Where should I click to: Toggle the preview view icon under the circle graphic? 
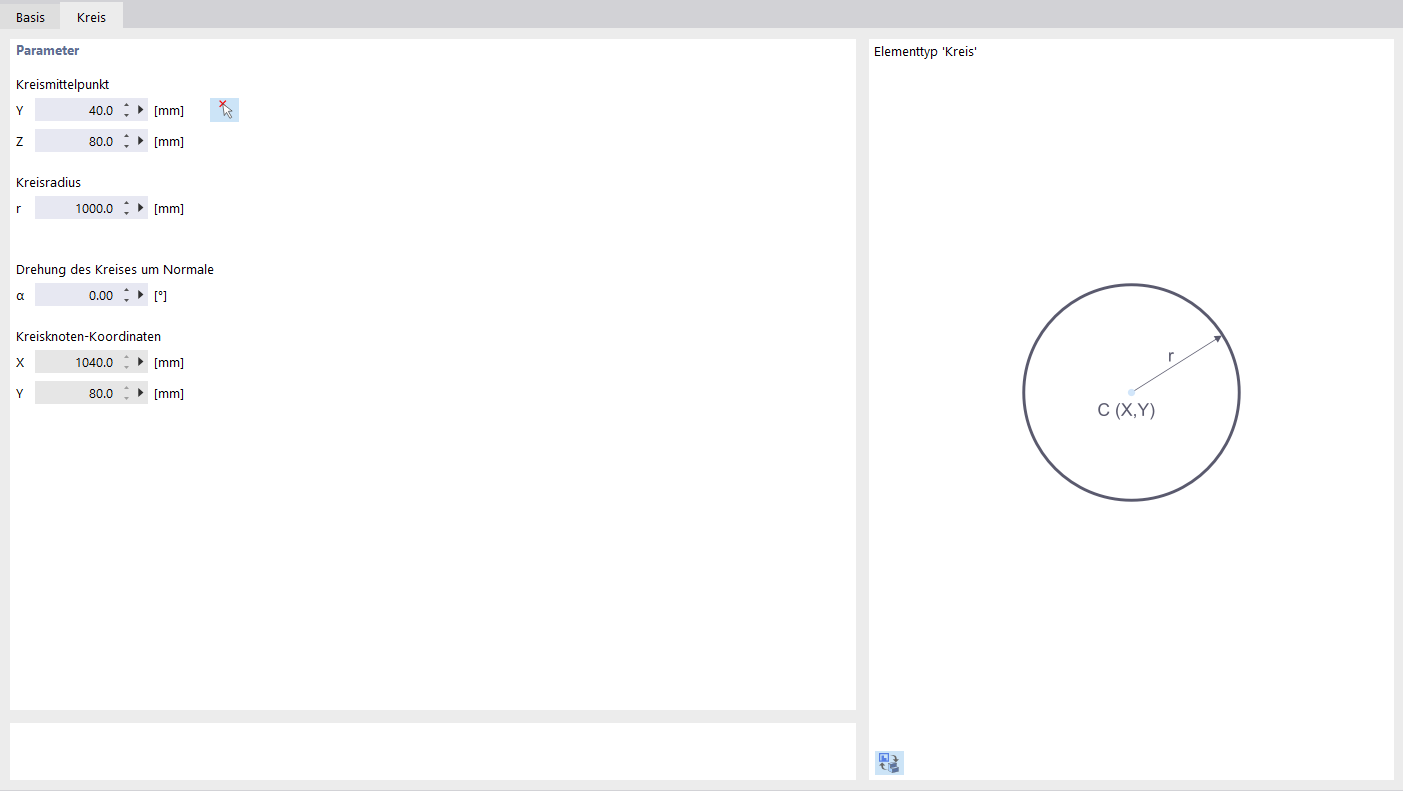click(x=889, y=763)
